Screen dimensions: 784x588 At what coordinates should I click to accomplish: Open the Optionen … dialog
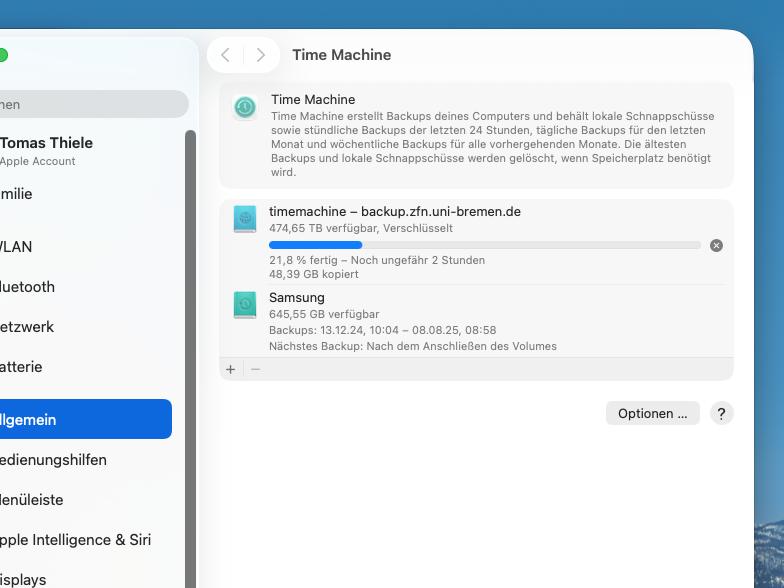(652, 414)
